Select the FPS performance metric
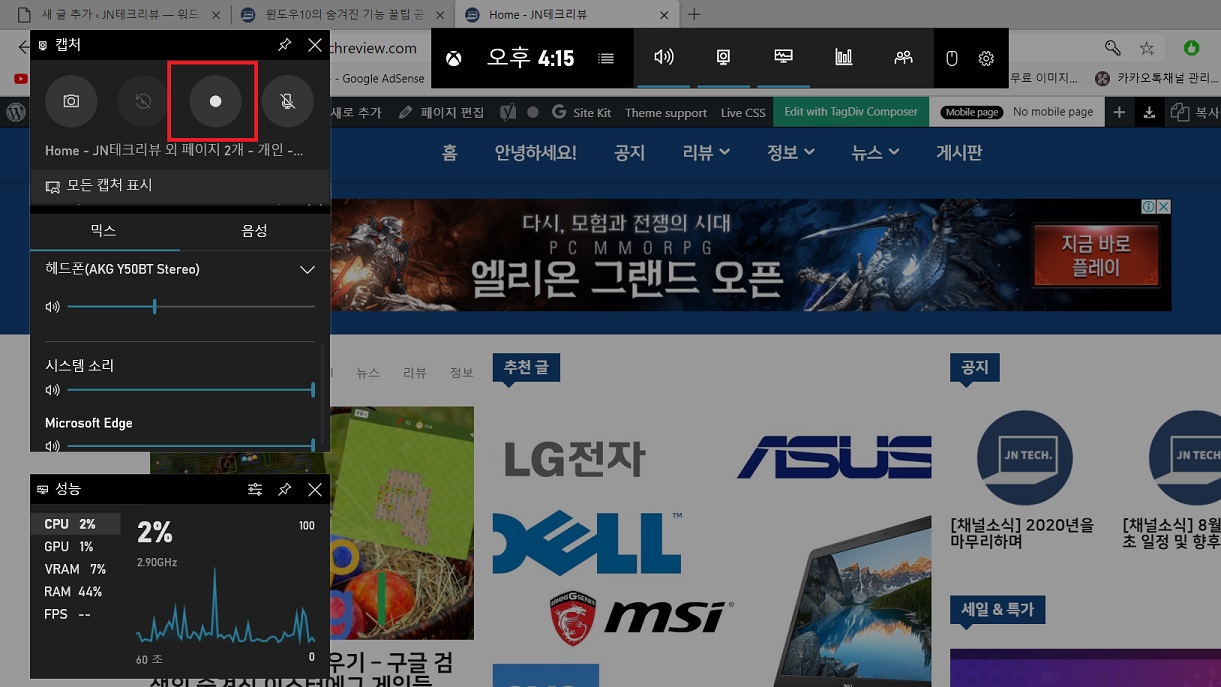Image resolution: width=1221 pixels, height=687 pixels. [x=75, y=614]
